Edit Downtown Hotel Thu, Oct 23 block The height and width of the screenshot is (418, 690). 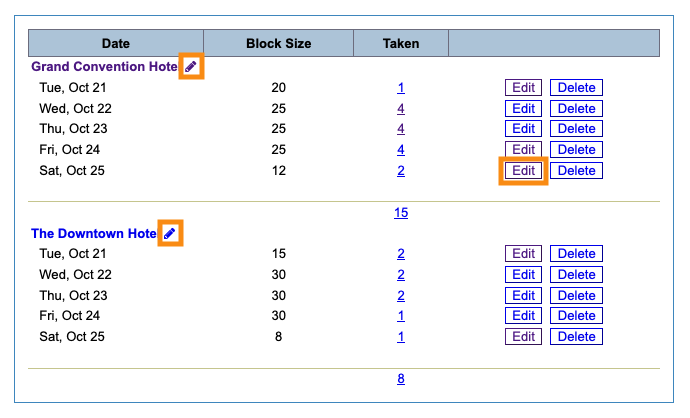(x=524, y=296)
